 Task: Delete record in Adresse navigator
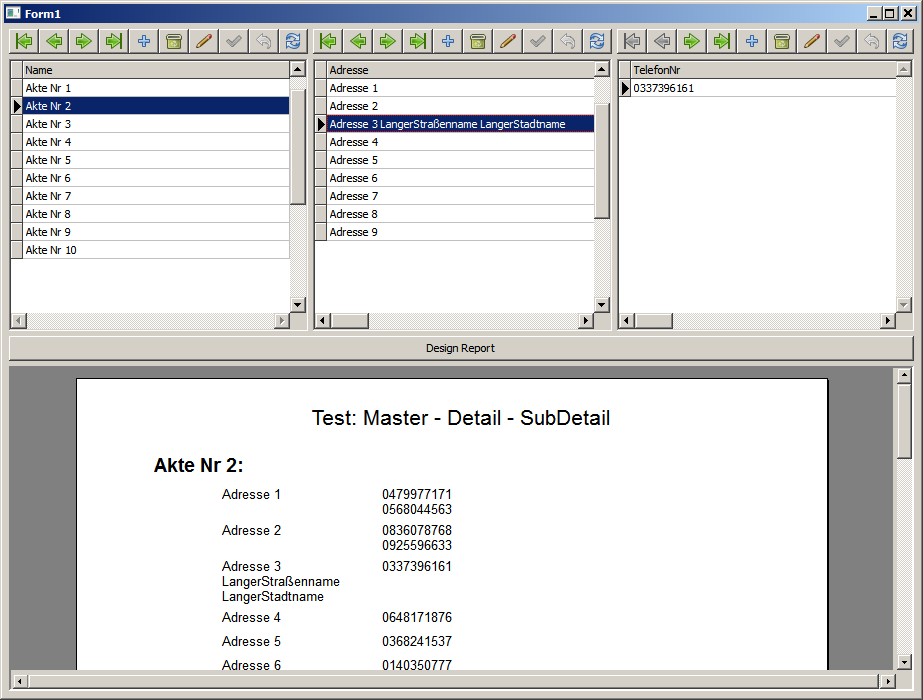(478, 41)
